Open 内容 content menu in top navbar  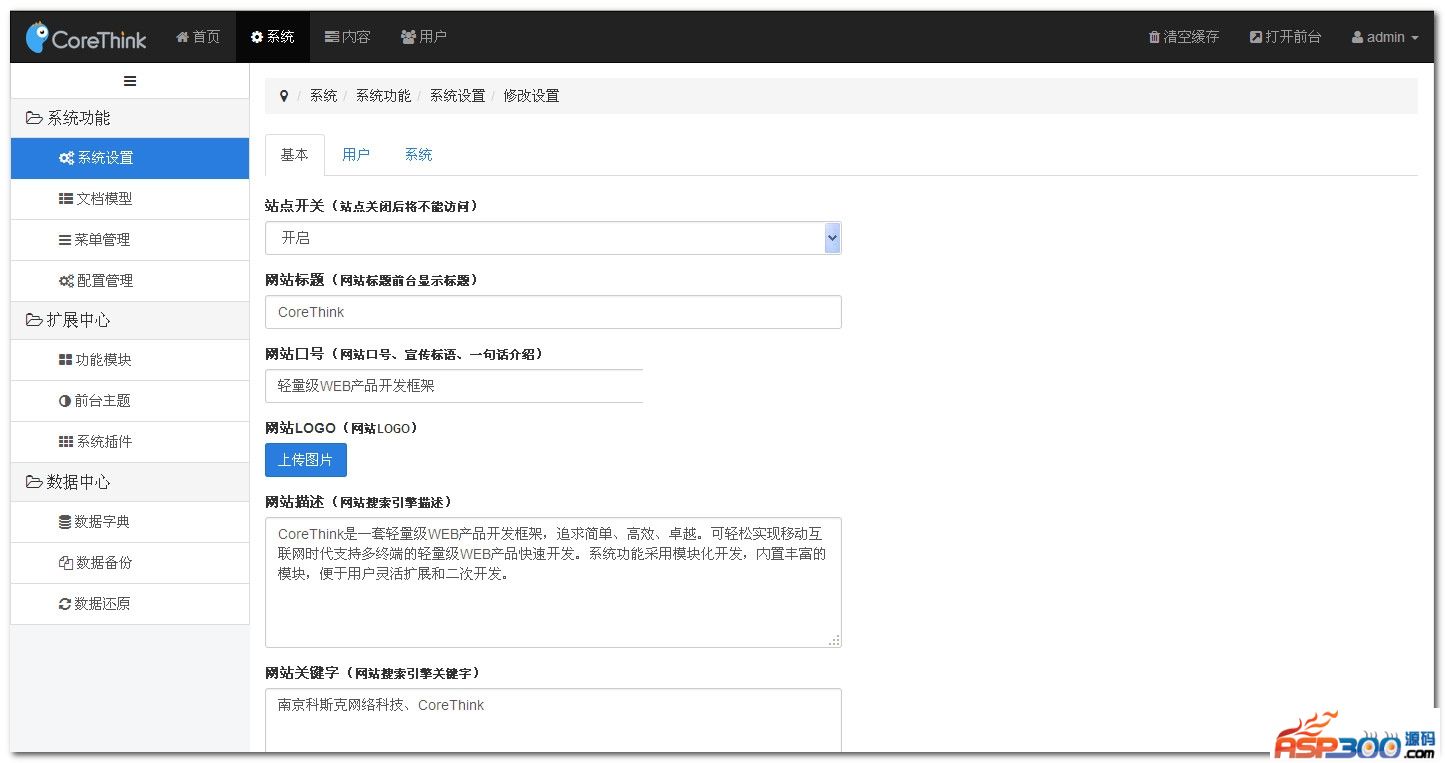click(347, 37)
